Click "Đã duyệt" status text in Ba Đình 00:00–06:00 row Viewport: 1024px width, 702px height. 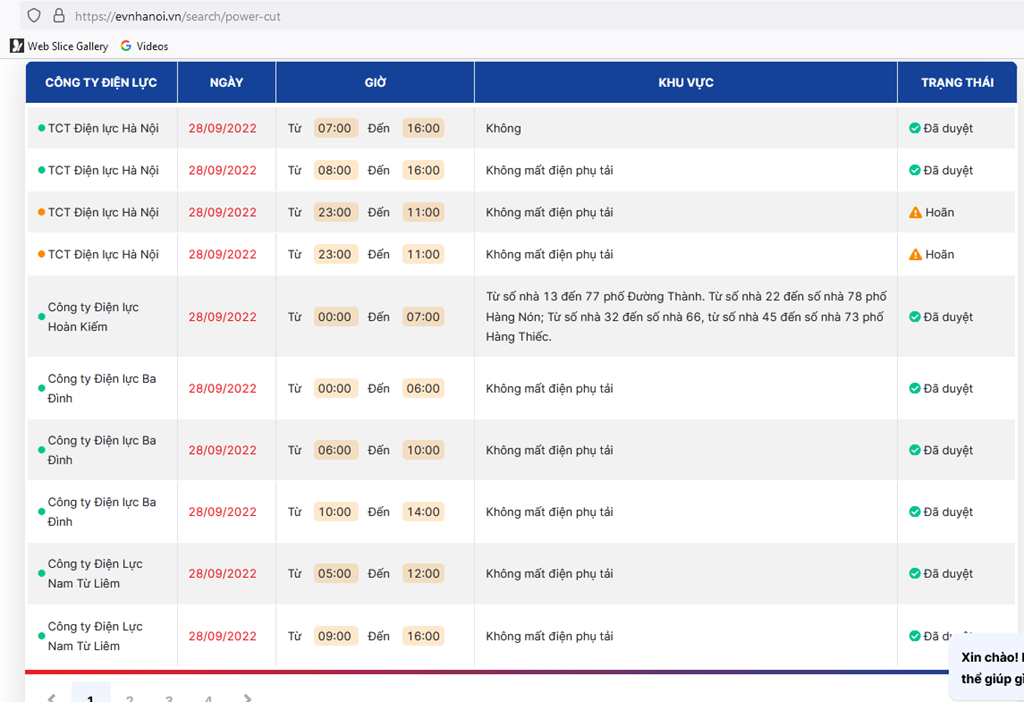[x=948, y=389]
